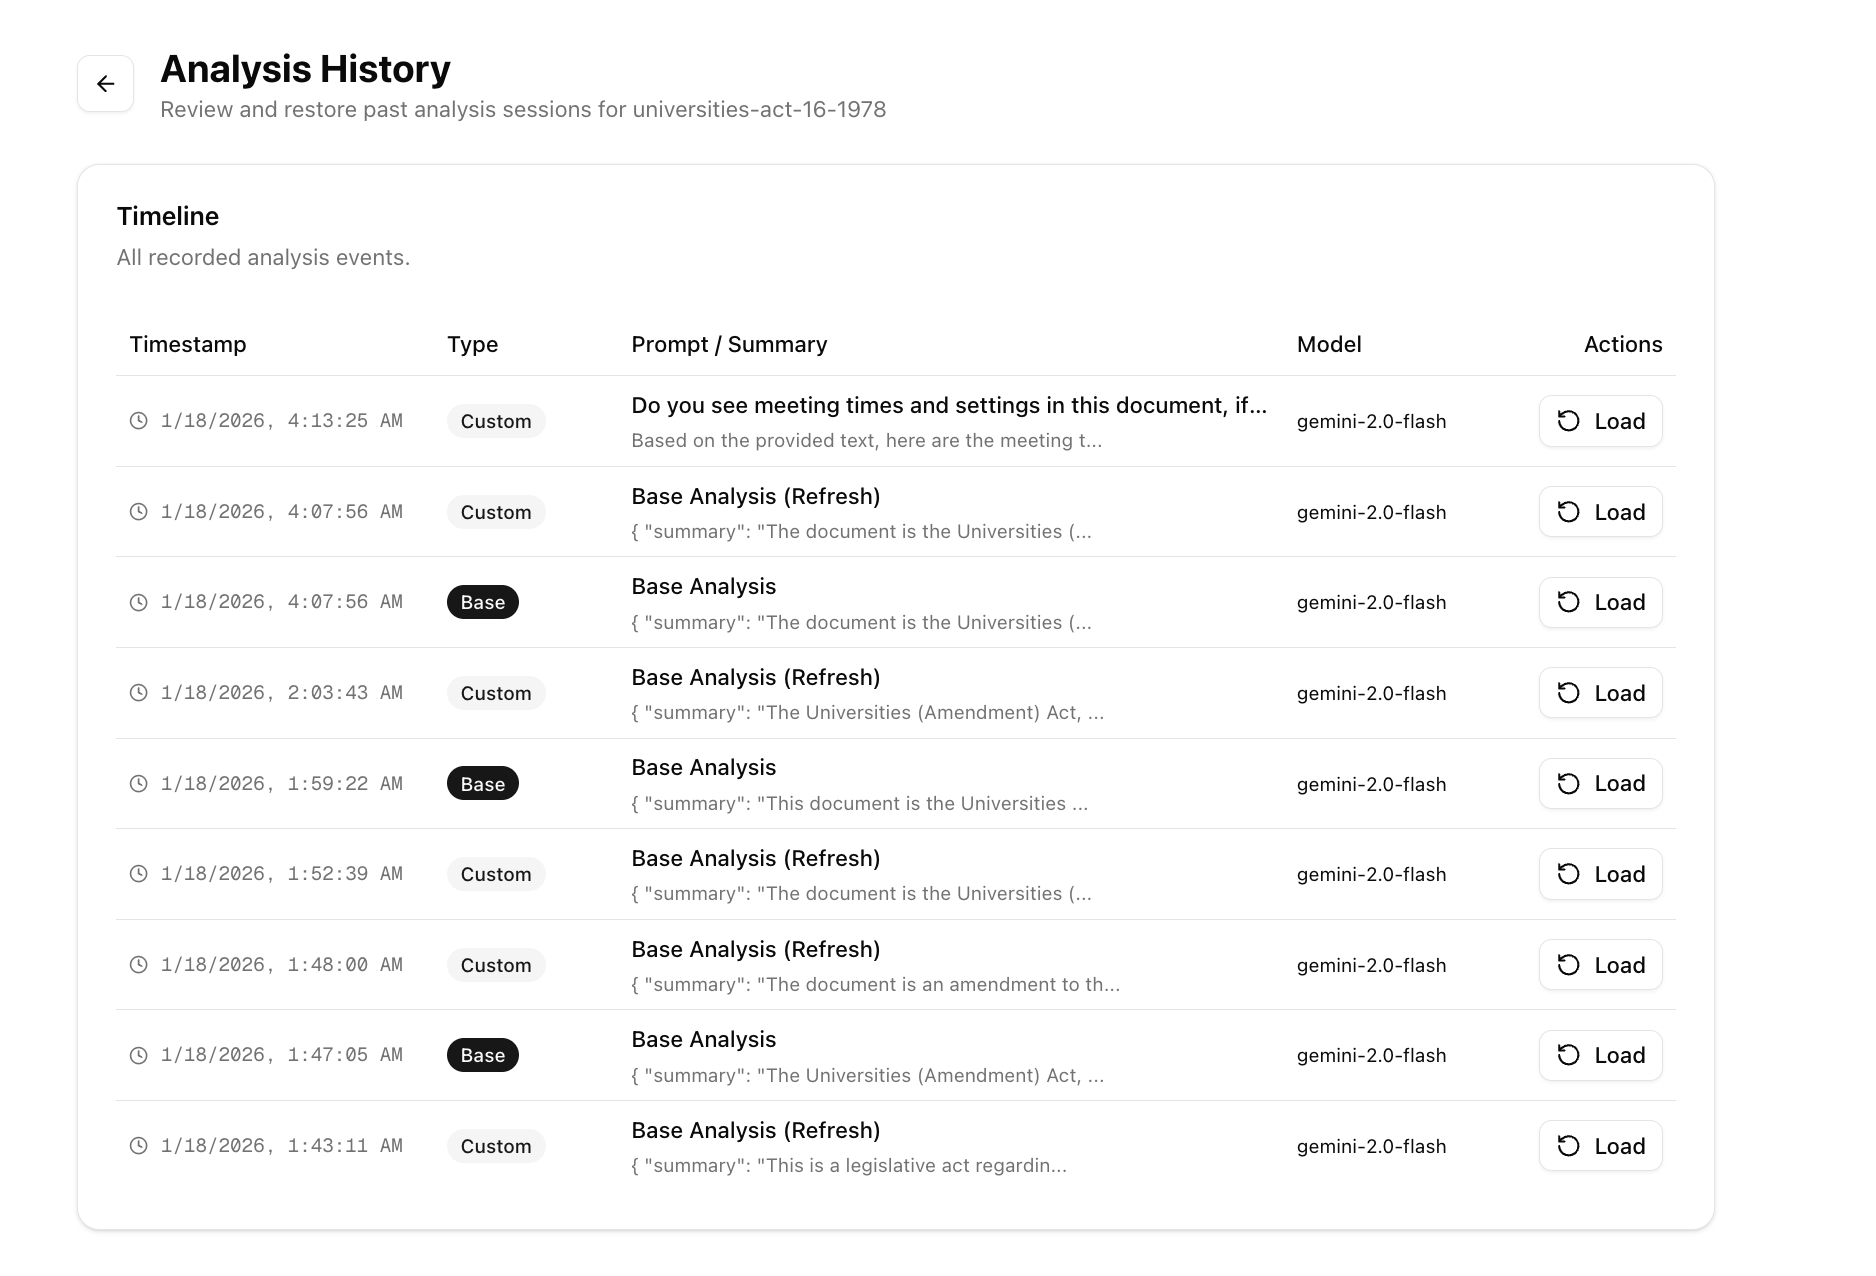The width and height of the screenshot is (1876, 1276).
Task: Load the 1:47:05 AM Base Analysis session
Action: (1600, 1056)
